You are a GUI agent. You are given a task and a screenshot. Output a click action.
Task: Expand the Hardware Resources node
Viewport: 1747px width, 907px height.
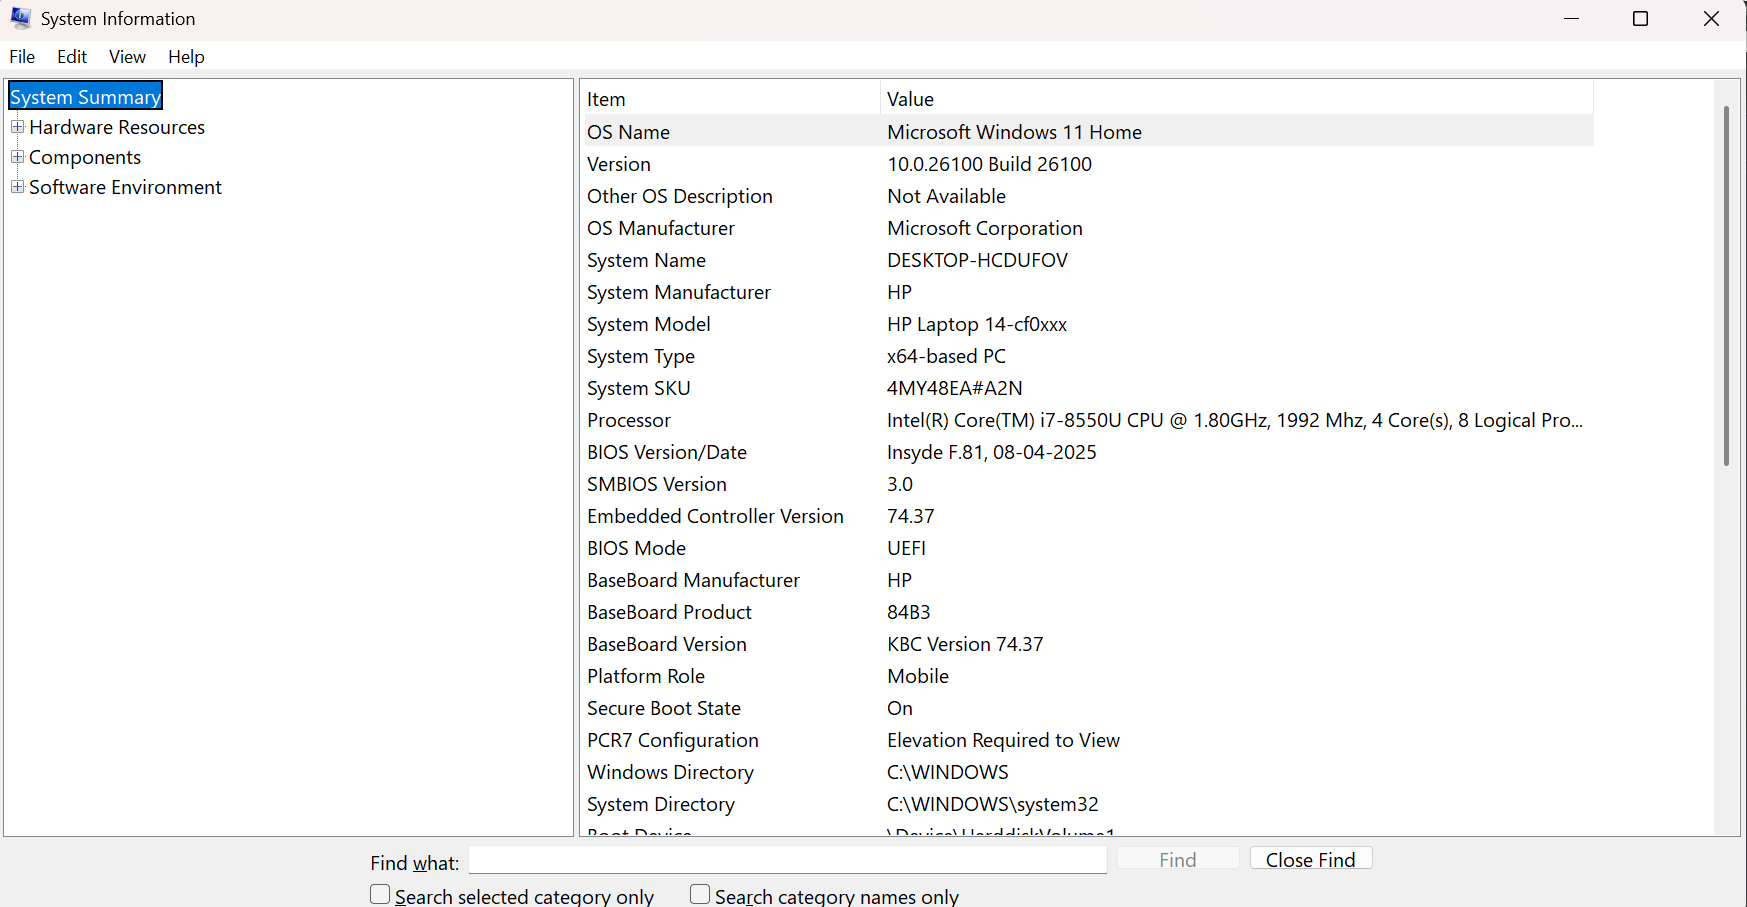[x=17, y=127]
